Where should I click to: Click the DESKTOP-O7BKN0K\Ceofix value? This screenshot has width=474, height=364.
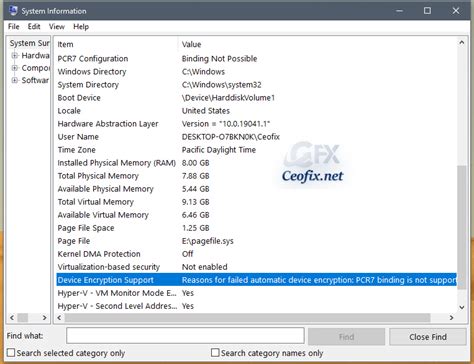pyautogui.click(x=231, y=137)
